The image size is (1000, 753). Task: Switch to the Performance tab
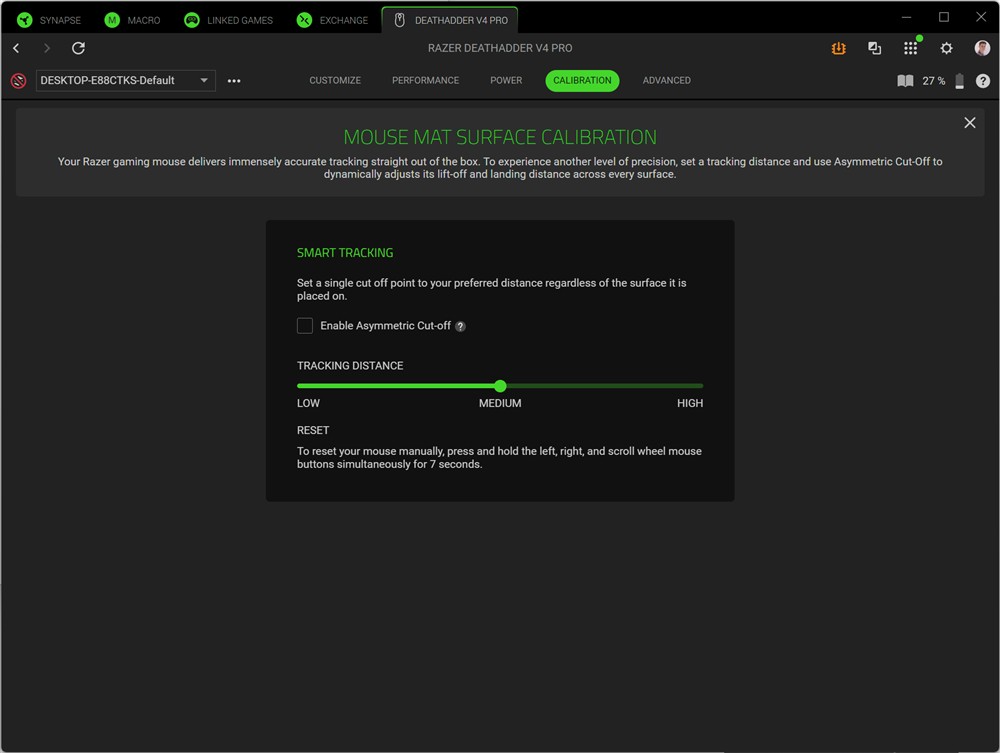[x=425, y=81]
